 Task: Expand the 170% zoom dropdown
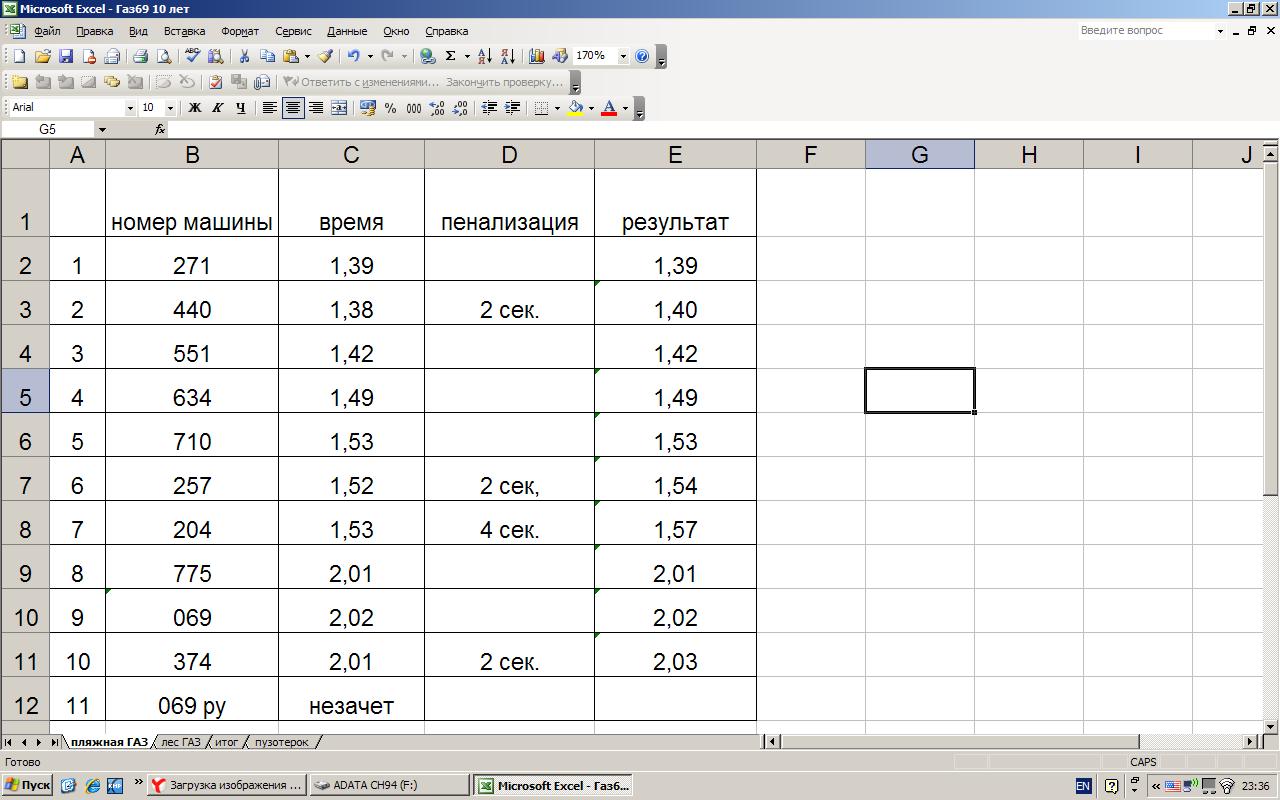tap(622, 57)
